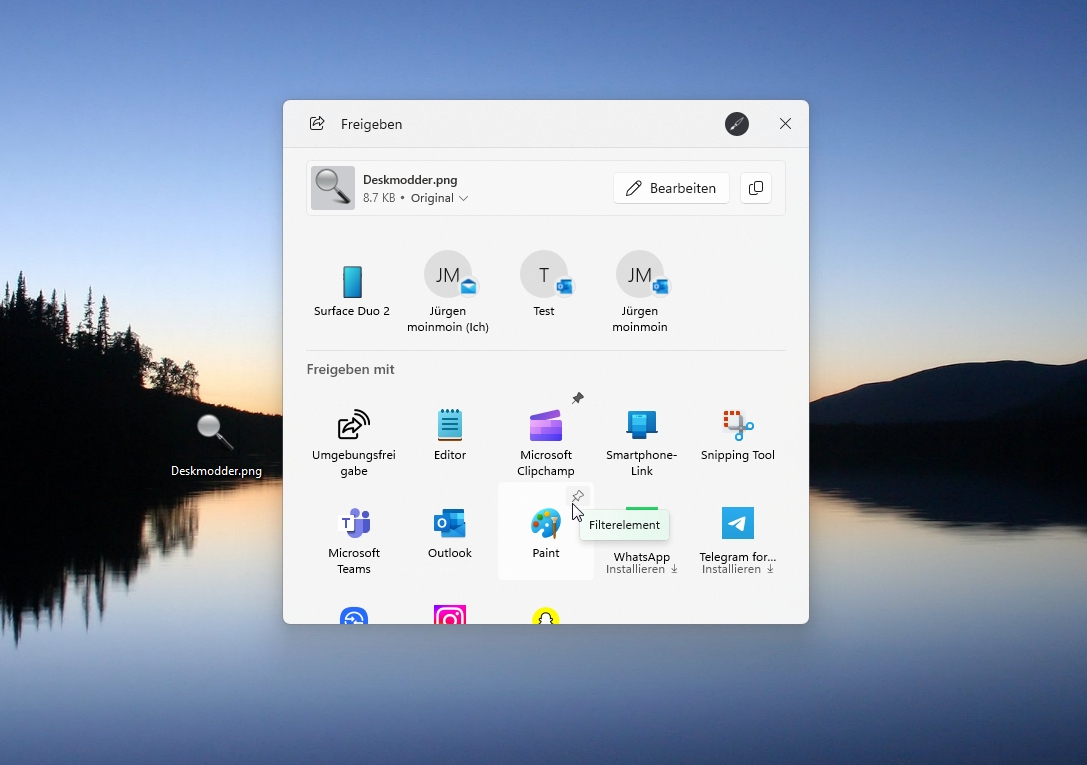This screenshot has width=1087, height=765.
Task: Share with contact Jürgen moinmoin (Ich)
Action: click(x=448, y=292)
